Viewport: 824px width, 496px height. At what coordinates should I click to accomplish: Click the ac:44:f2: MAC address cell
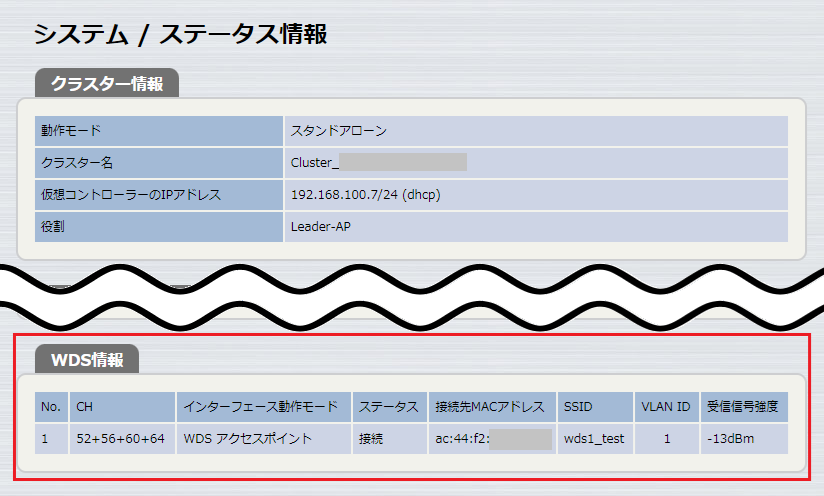492,439
